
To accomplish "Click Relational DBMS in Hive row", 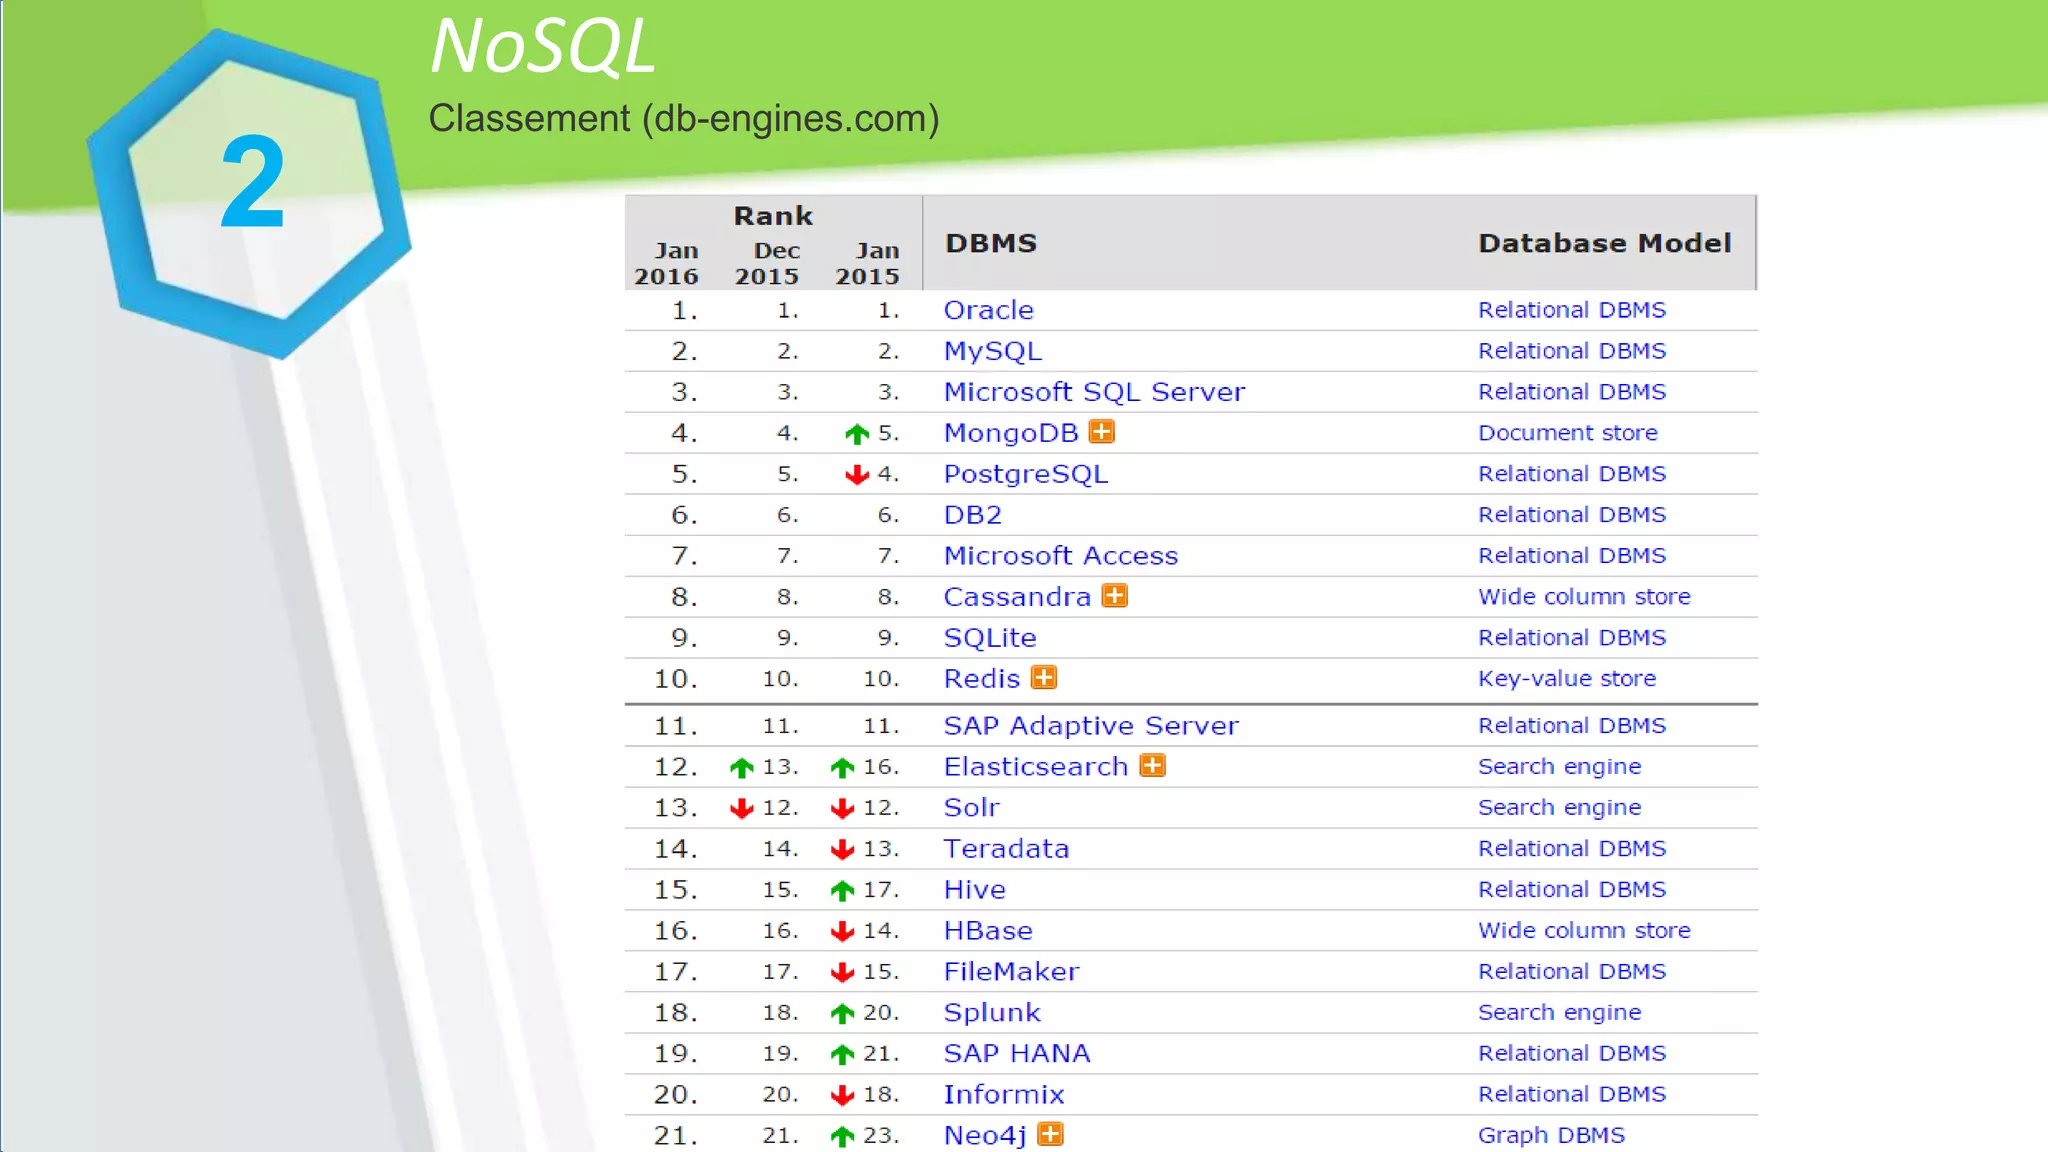I will point(1572,890).
